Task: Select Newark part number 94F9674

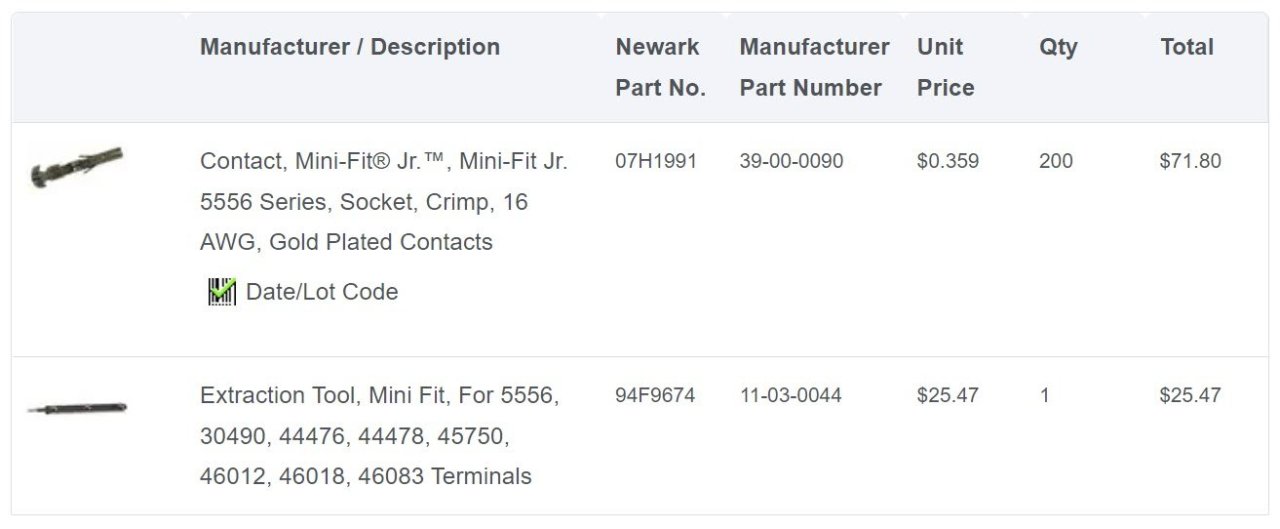Action: point(655,395)
